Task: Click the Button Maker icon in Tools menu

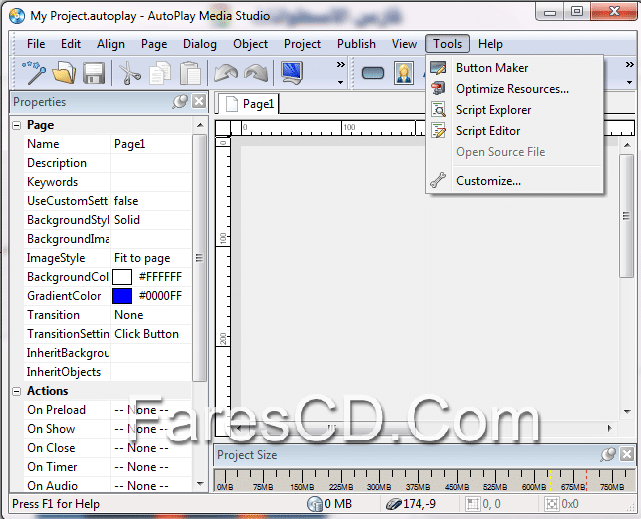Action: [438, 68]
